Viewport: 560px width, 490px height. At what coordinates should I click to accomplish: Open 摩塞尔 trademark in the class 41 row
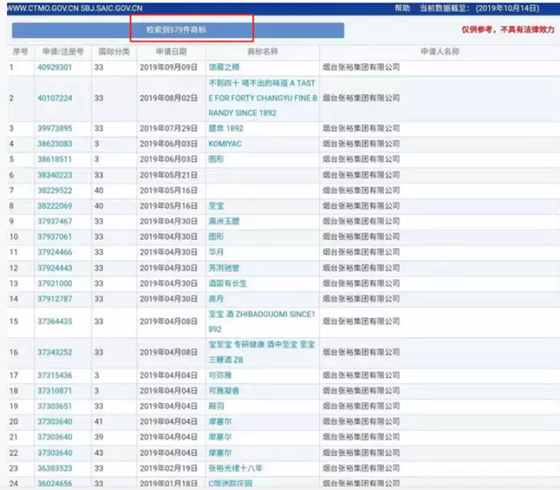coord(220,422)
